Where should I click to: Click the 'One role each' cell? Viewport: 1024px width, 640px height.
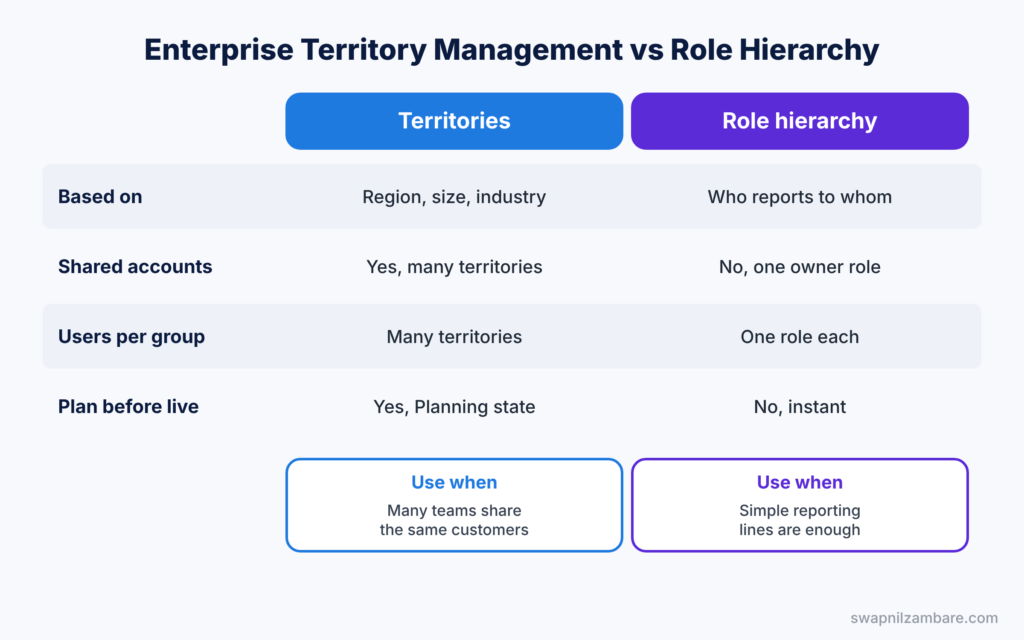799,336
